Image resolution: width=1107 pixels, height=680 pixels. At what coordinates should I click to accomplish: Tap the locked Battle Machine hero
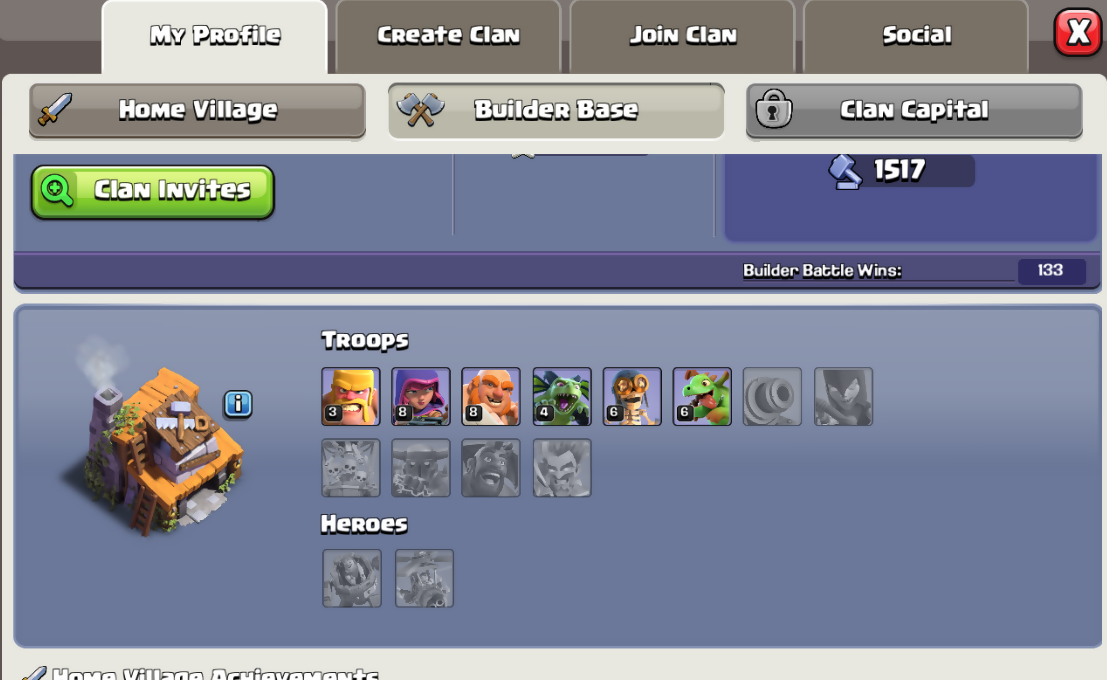352,578
